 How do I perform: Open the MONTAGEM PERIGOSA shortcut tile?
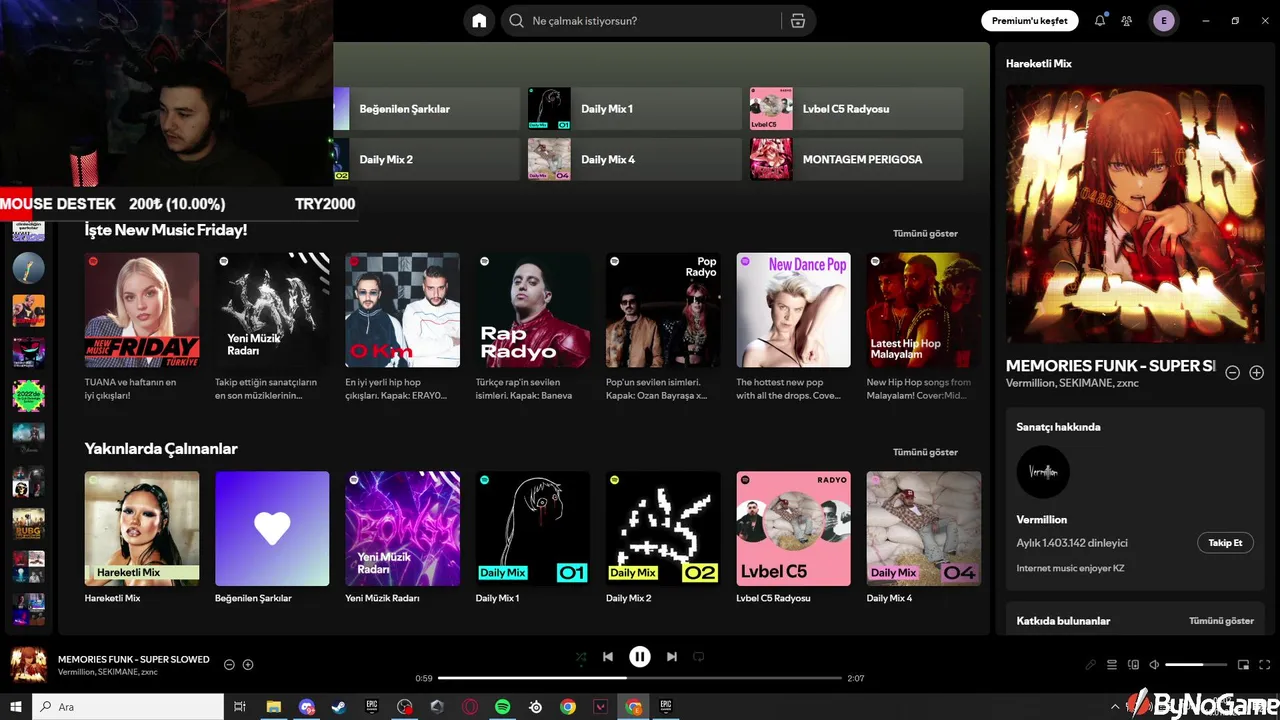coord(856,159)
